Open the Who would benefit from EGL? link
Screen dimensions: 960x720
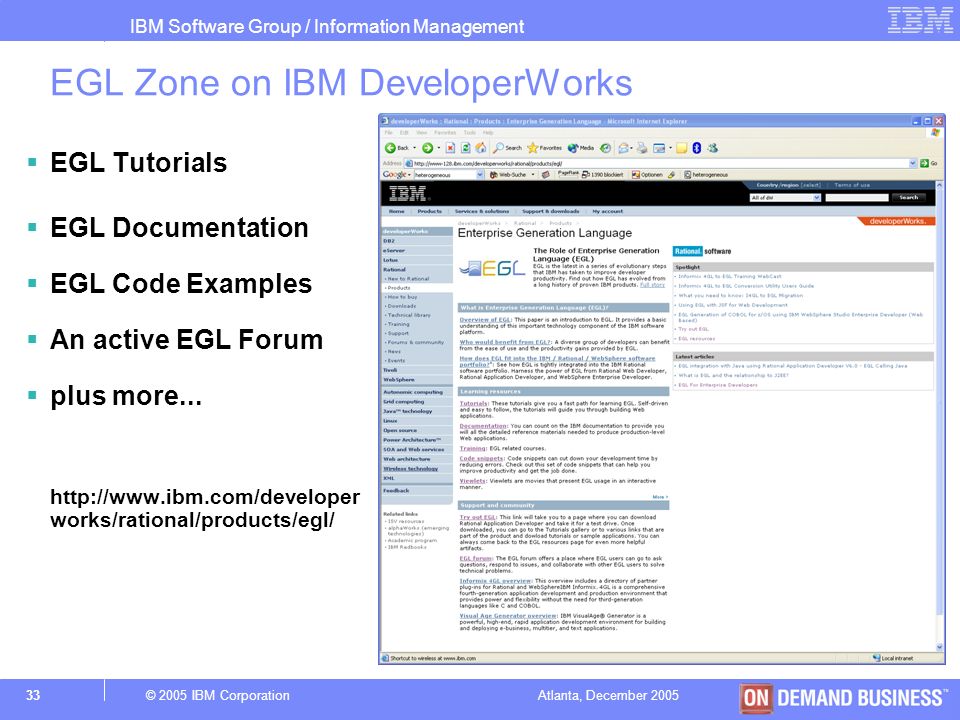tap(505, 342)
